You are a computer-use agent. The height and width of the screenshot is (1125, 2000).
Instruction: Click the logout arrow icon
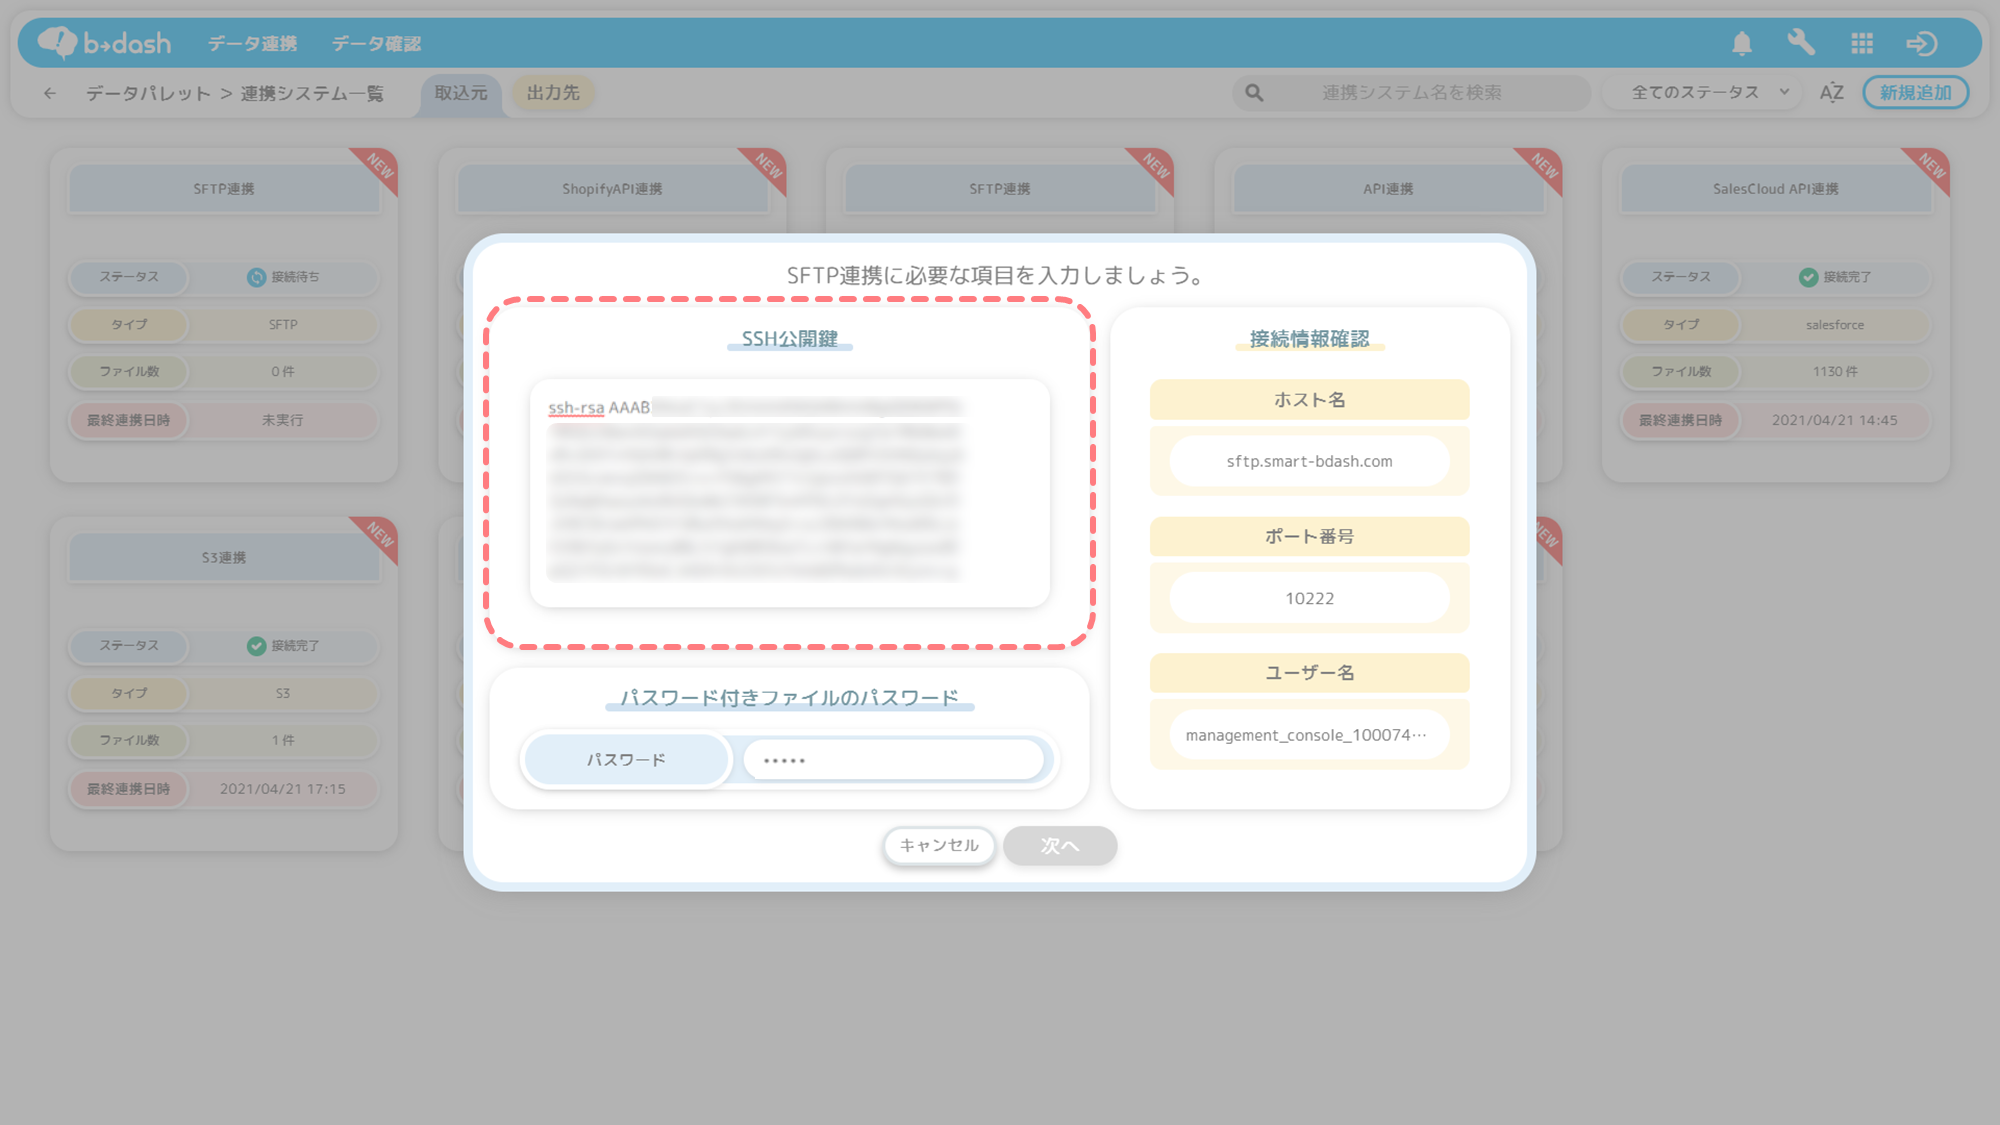tap(1922, 43)
